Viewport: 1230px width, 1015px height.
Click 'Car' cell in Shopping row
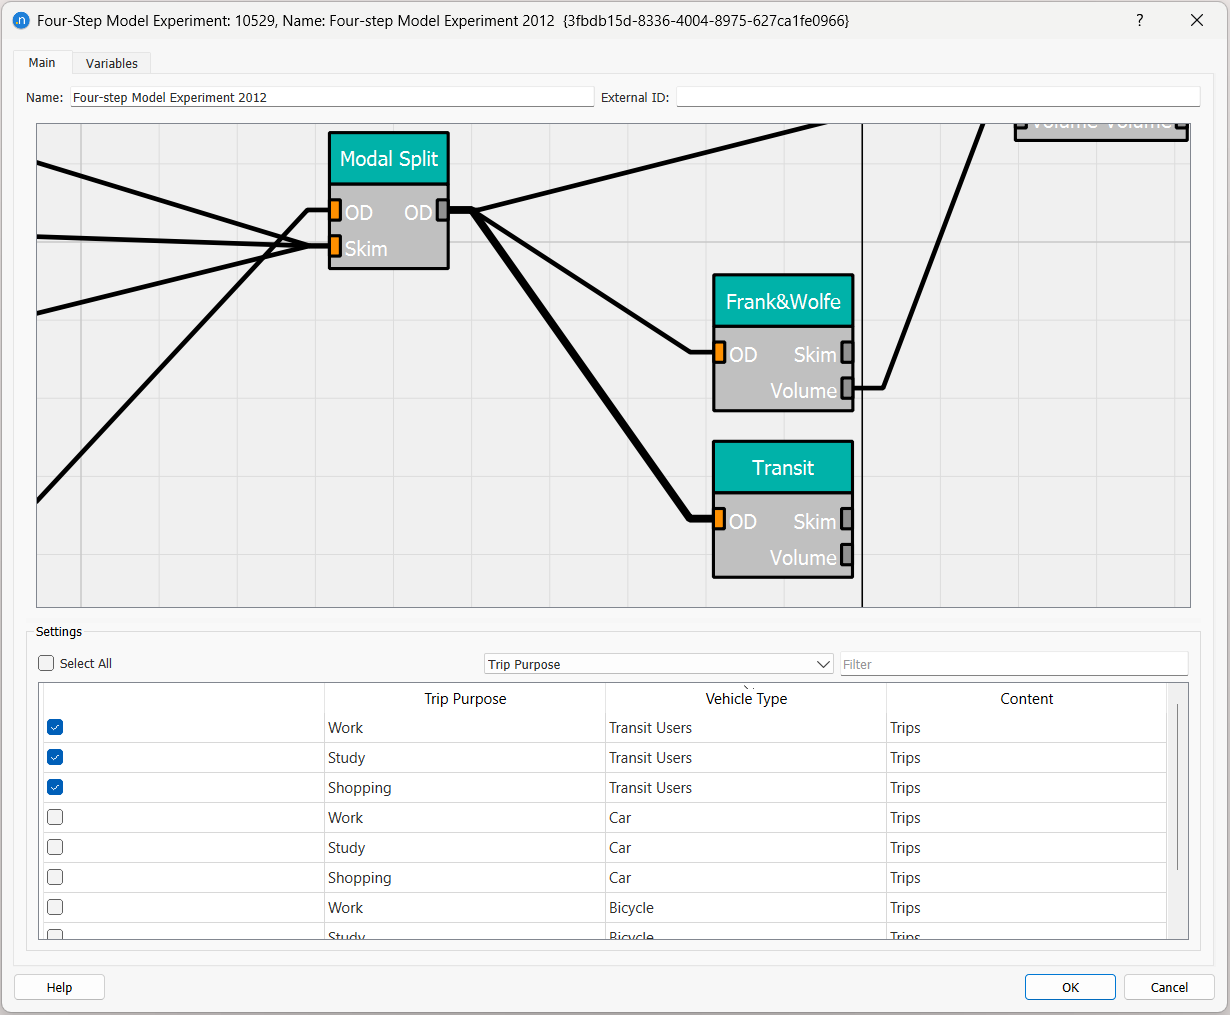click(746, 878)
